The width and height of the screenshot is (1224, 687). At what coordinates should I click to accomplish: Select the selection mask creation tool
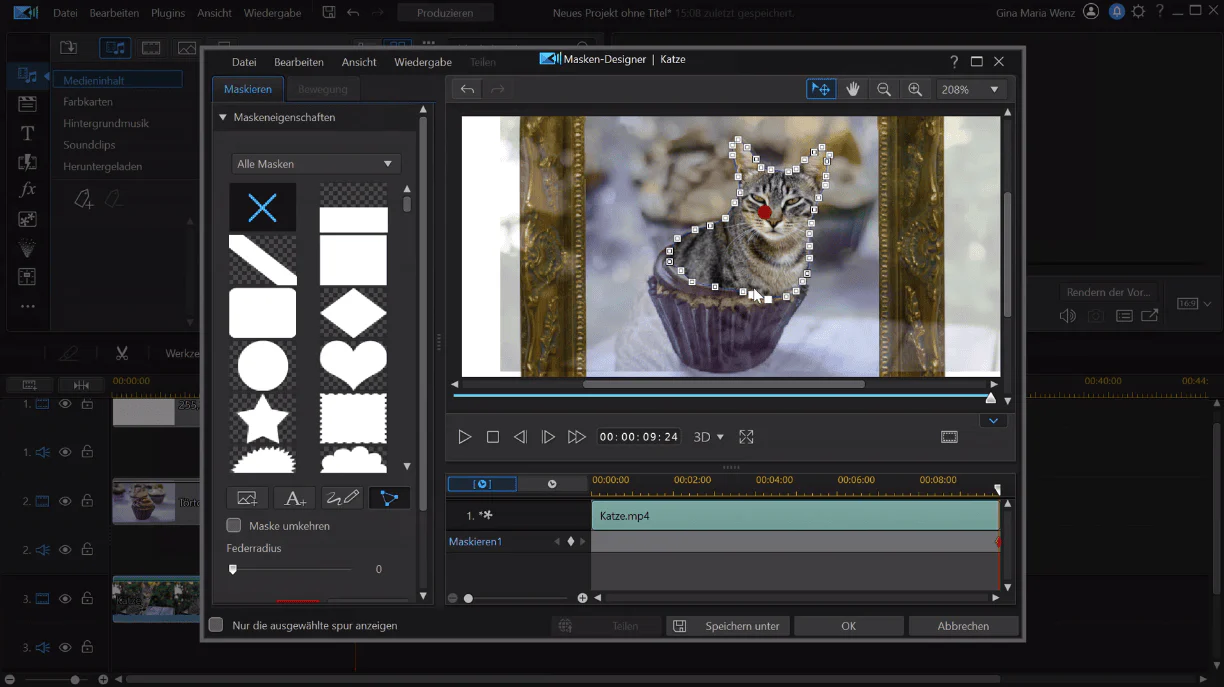click(x=389, y=498)
